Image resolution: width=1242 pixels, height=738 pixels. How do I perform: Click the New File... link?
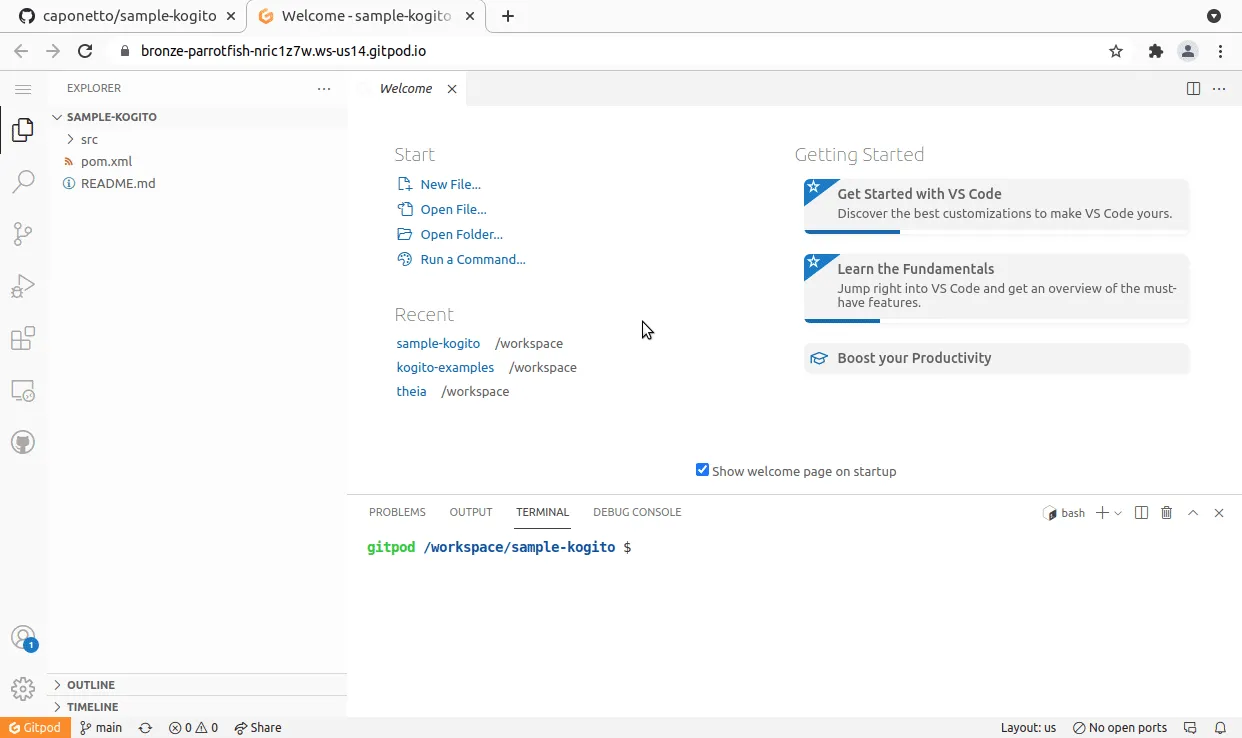click(450, 184)
